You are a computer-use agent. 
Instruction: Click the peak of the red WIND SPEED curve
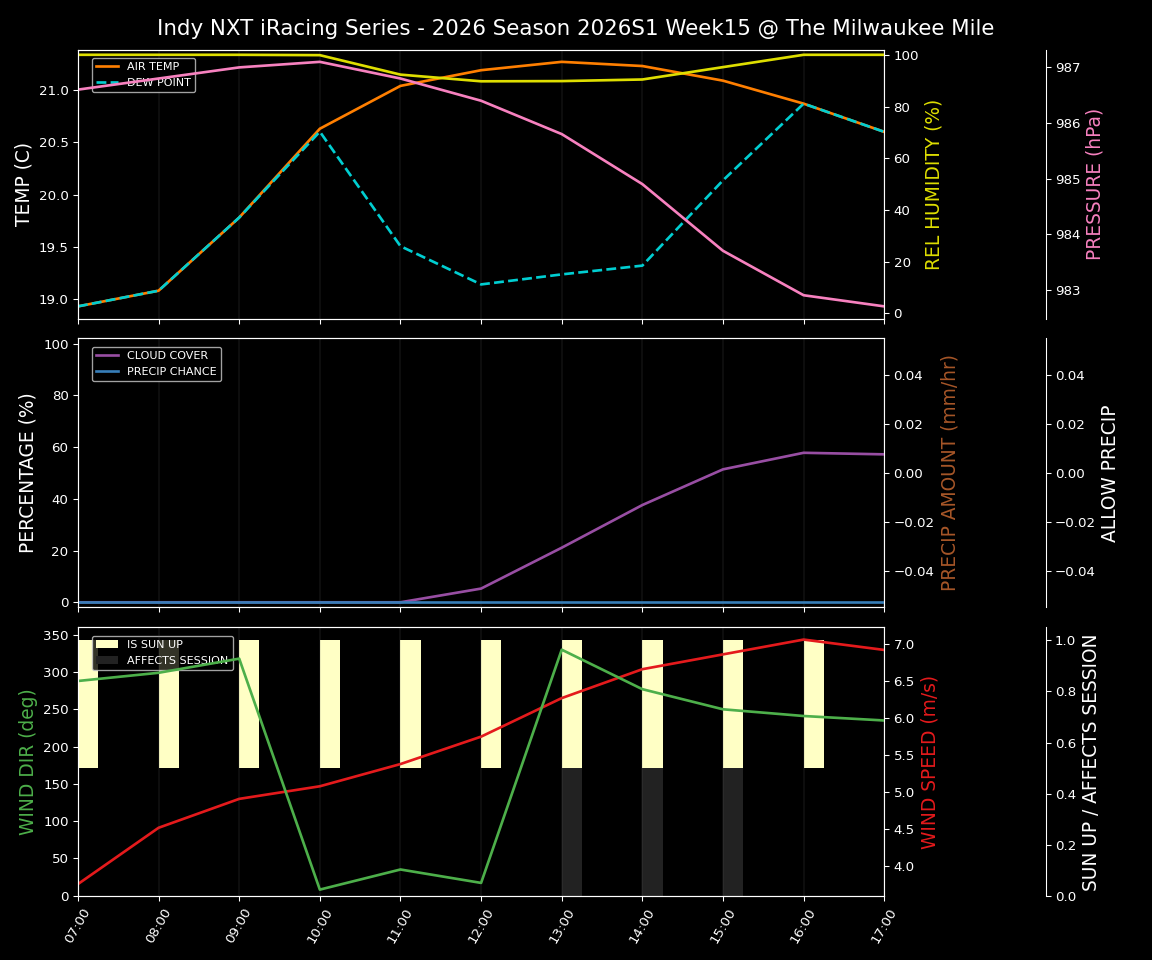pyautogui.click(x=805, y=639)
